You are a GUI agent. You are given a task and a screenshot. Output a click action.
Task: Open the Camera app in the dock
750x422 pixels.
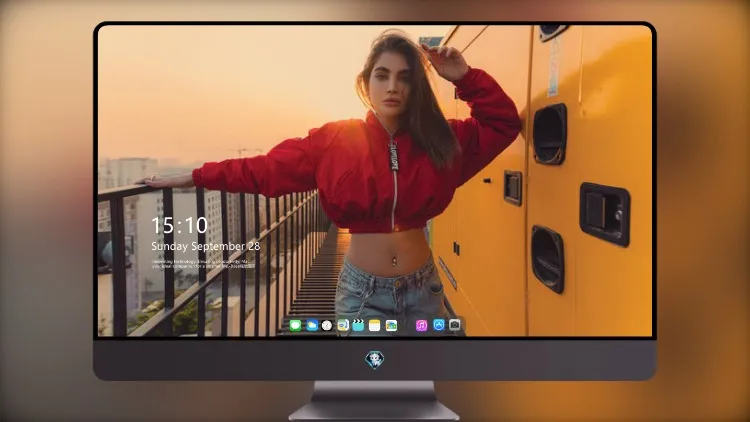coord(454,325)
